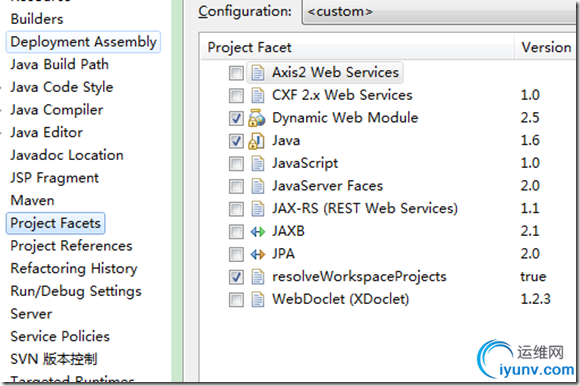Image resolution: width=580 pixels, height=386 pixels.
Task: Click the JavaScript facet document icon
Action: (x=257, y=163)
